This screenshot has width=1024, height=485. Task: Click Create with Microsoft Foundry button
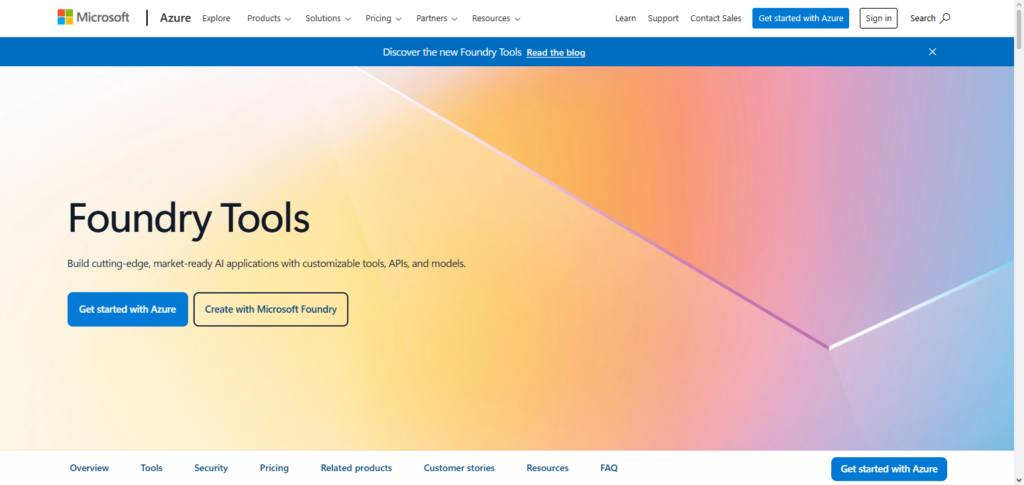tap(271, 309)
